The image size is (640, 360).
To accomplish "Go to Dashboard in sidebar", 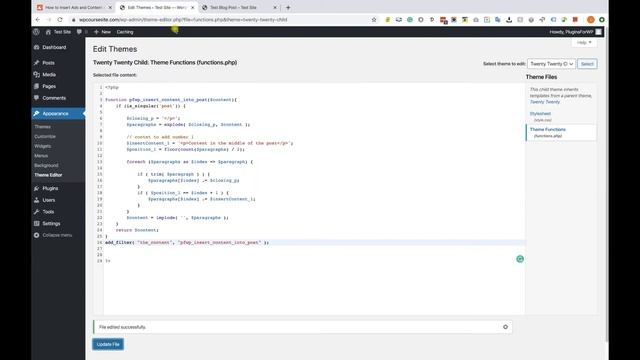I will [54, 47].
